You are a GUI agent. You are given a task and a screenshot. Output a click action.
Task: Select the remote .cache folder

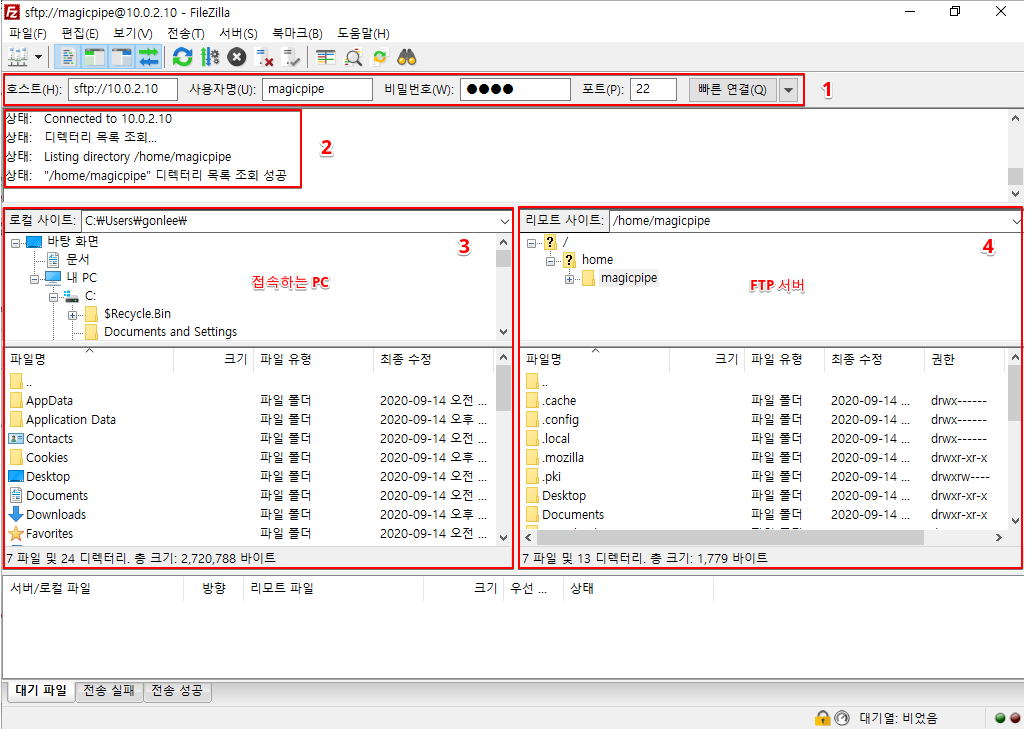point(559,401)
